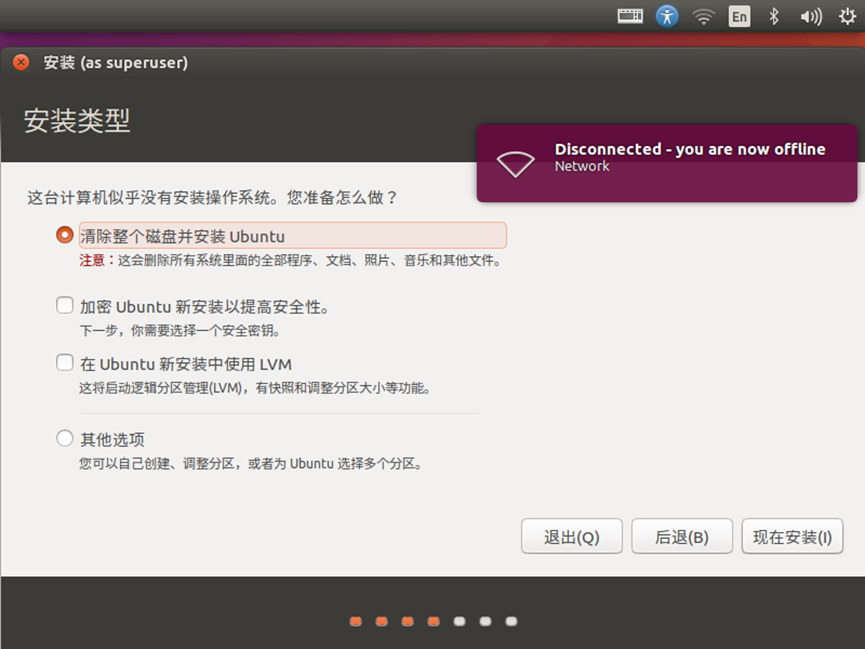This screenshot has width=865, height=649.
Task: Click the 安装 (as superuser) window title
Action: click(116, 62)
